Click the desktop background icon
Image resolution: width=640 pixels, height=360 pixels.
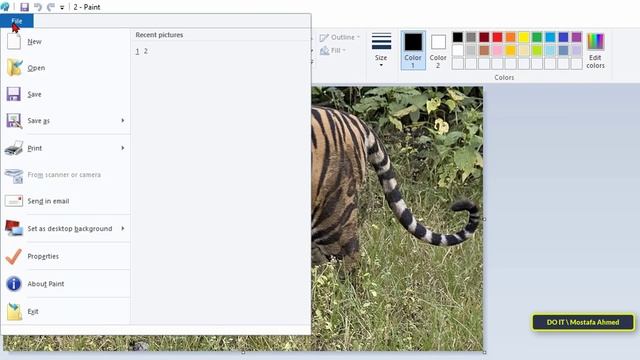click(x=14, y=228)
